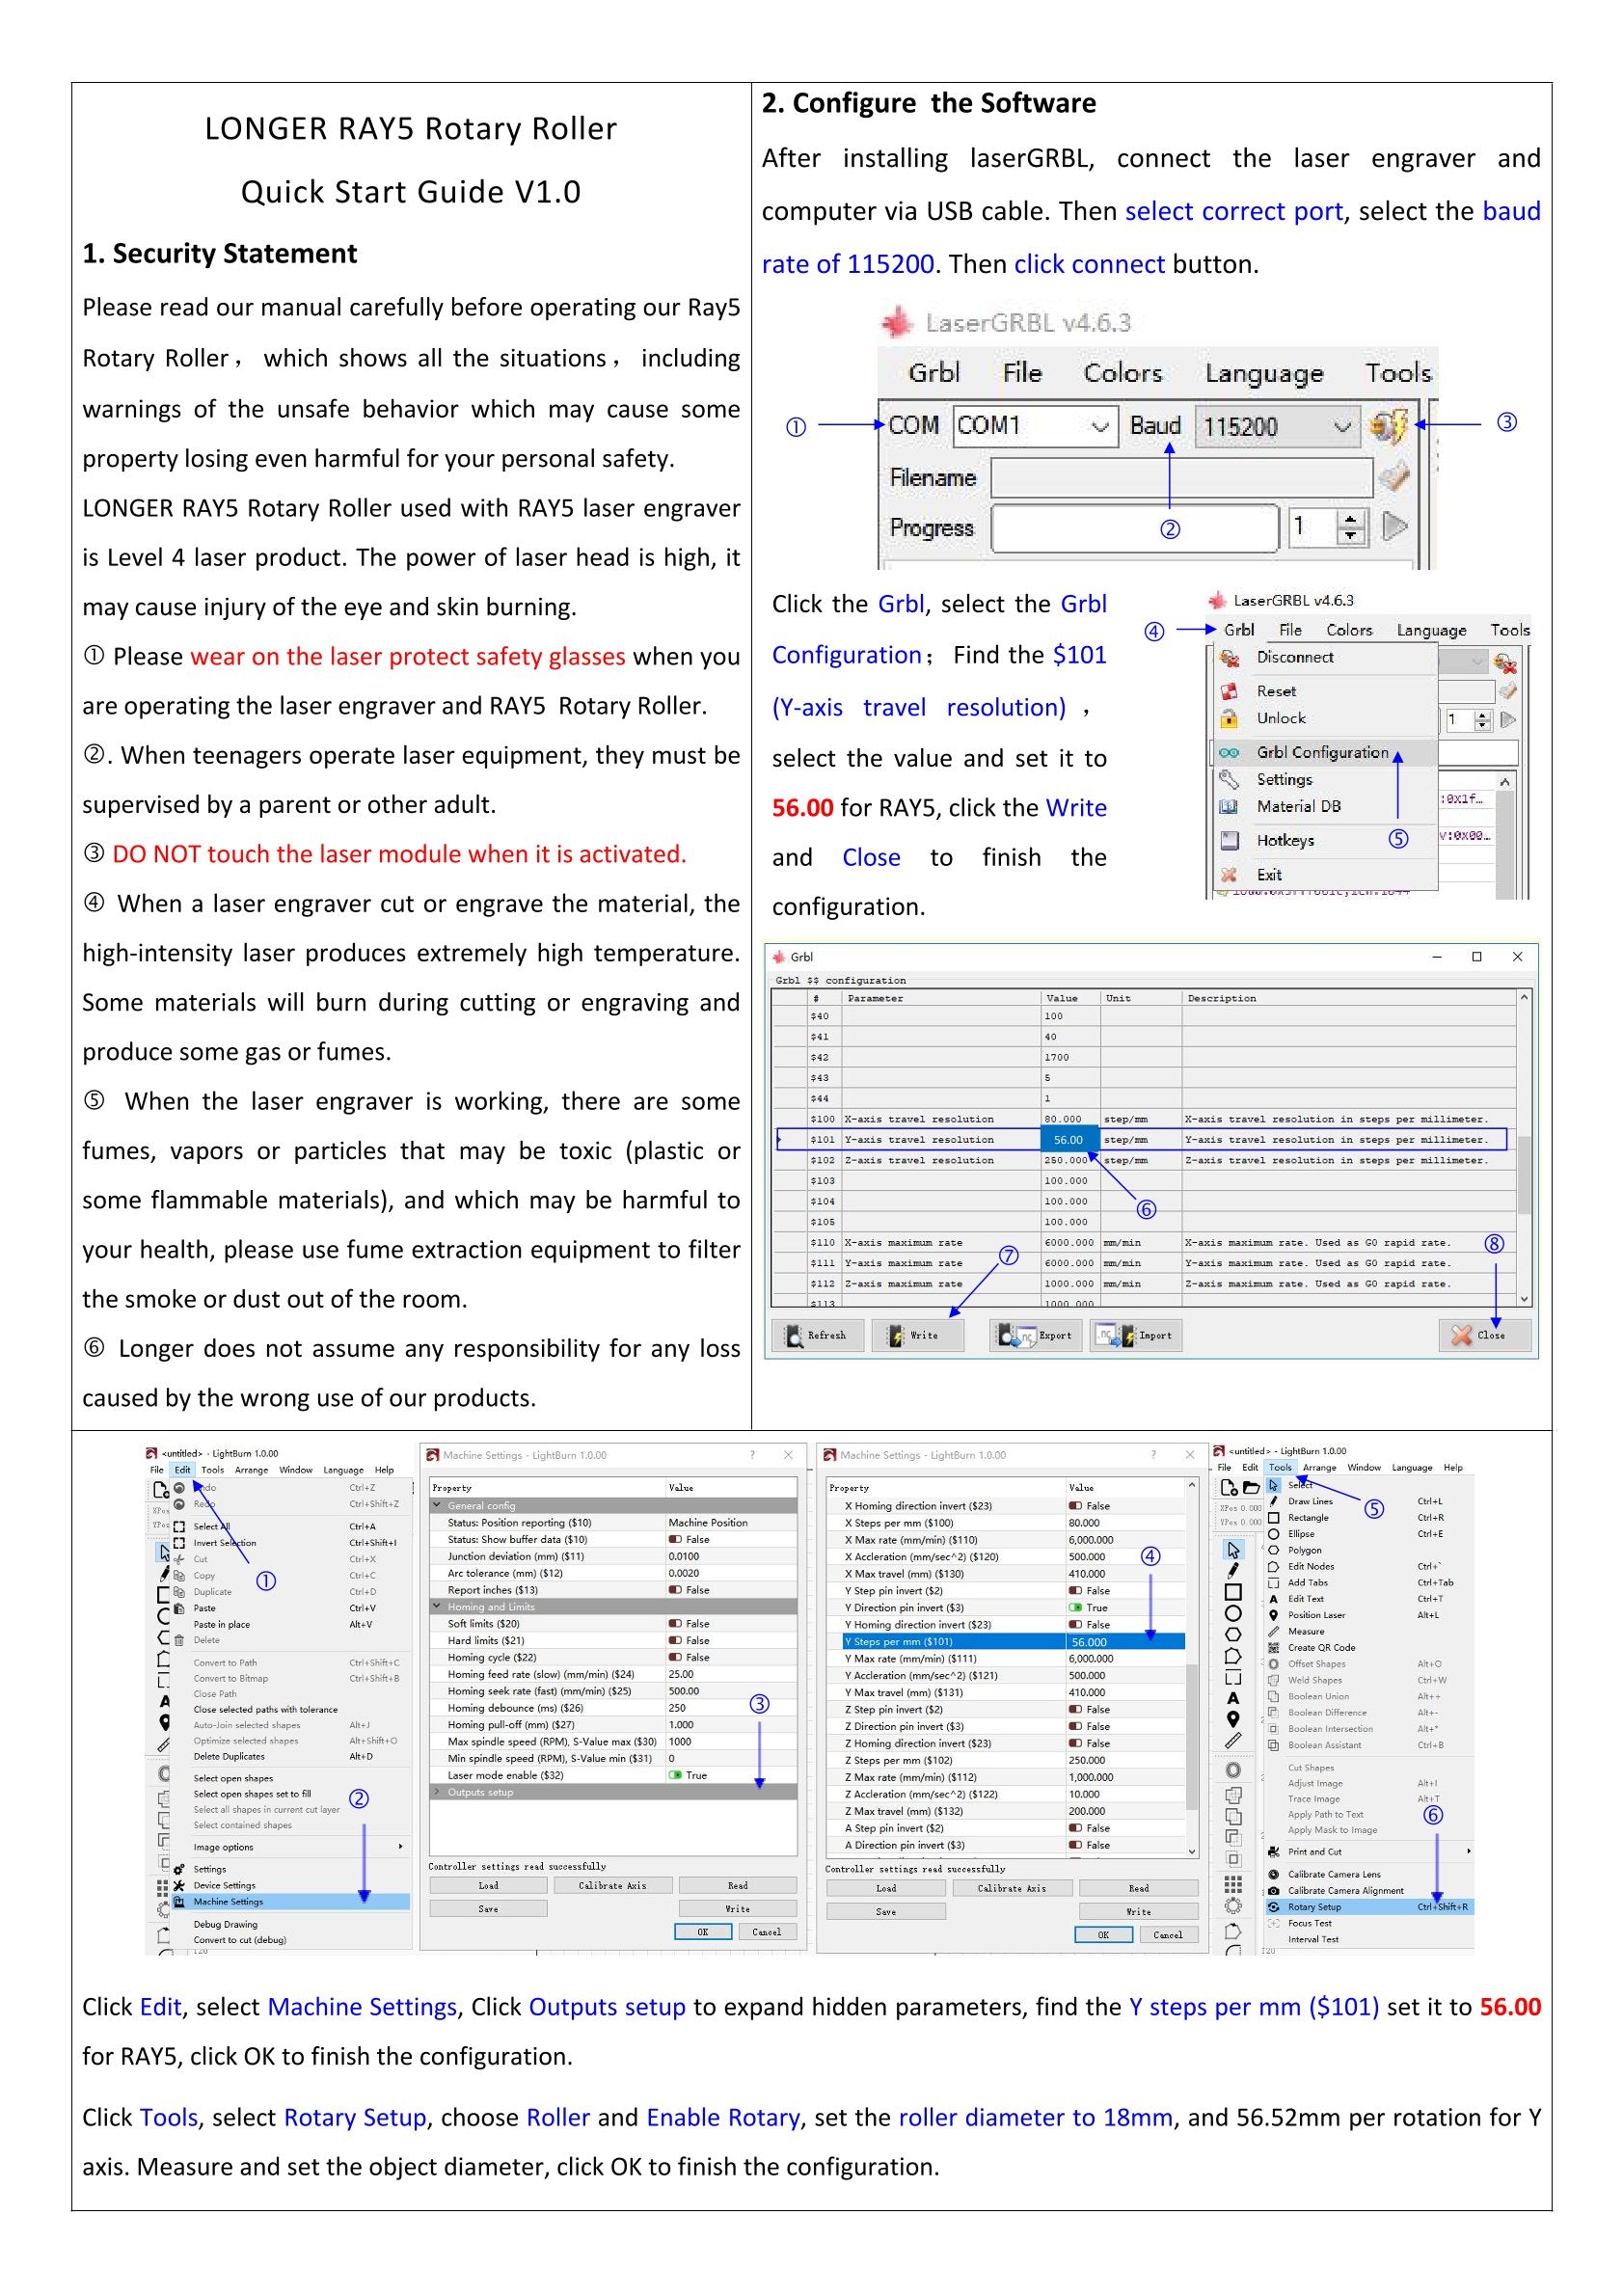Click the Offset Shapes ring icon in the LightBurn Tools-menu window toolbar

point(1233,1770)
